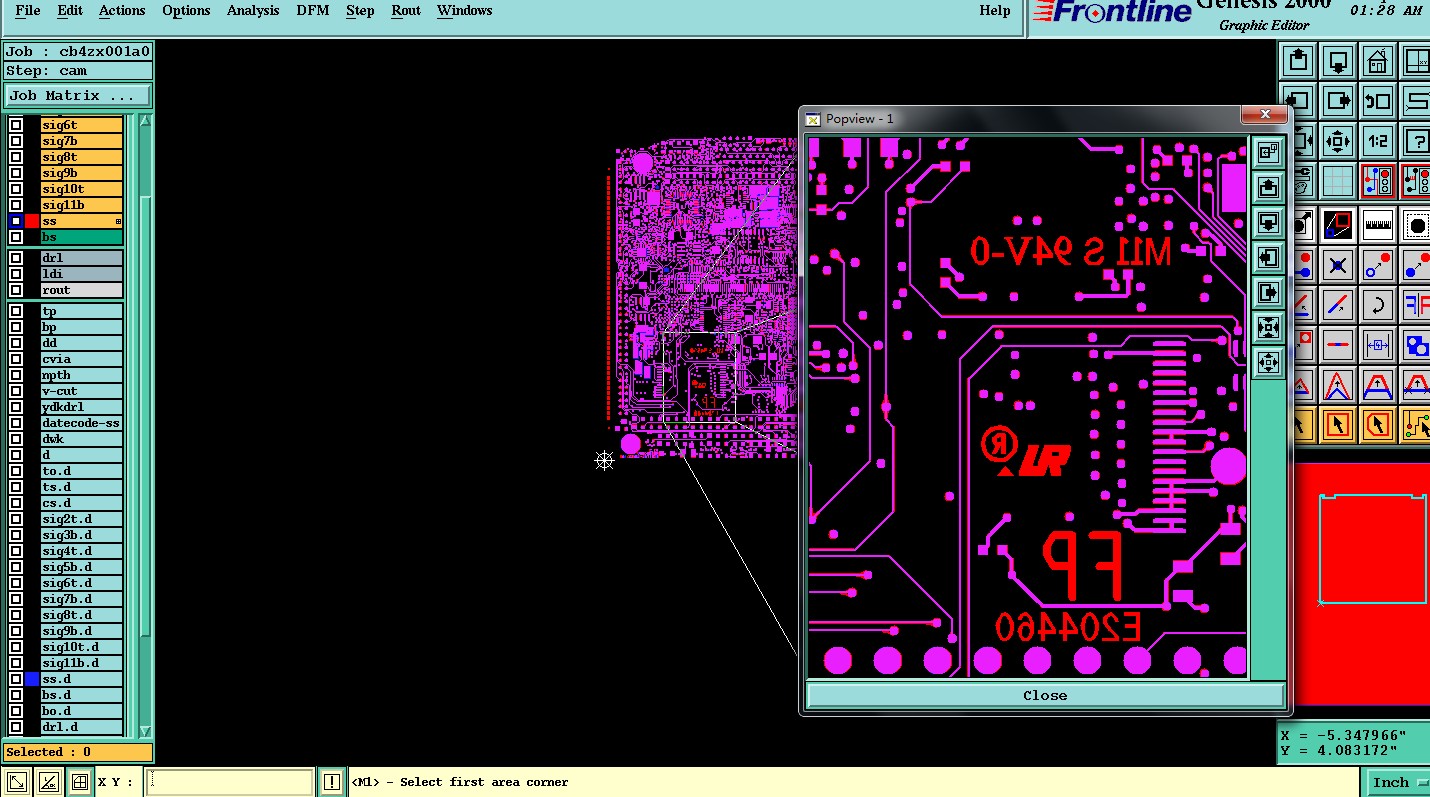This screenshot has width=1430, height=797.
Task: Click the blue color swatch on ss.d layer
Action: click(x=32, y=679)
